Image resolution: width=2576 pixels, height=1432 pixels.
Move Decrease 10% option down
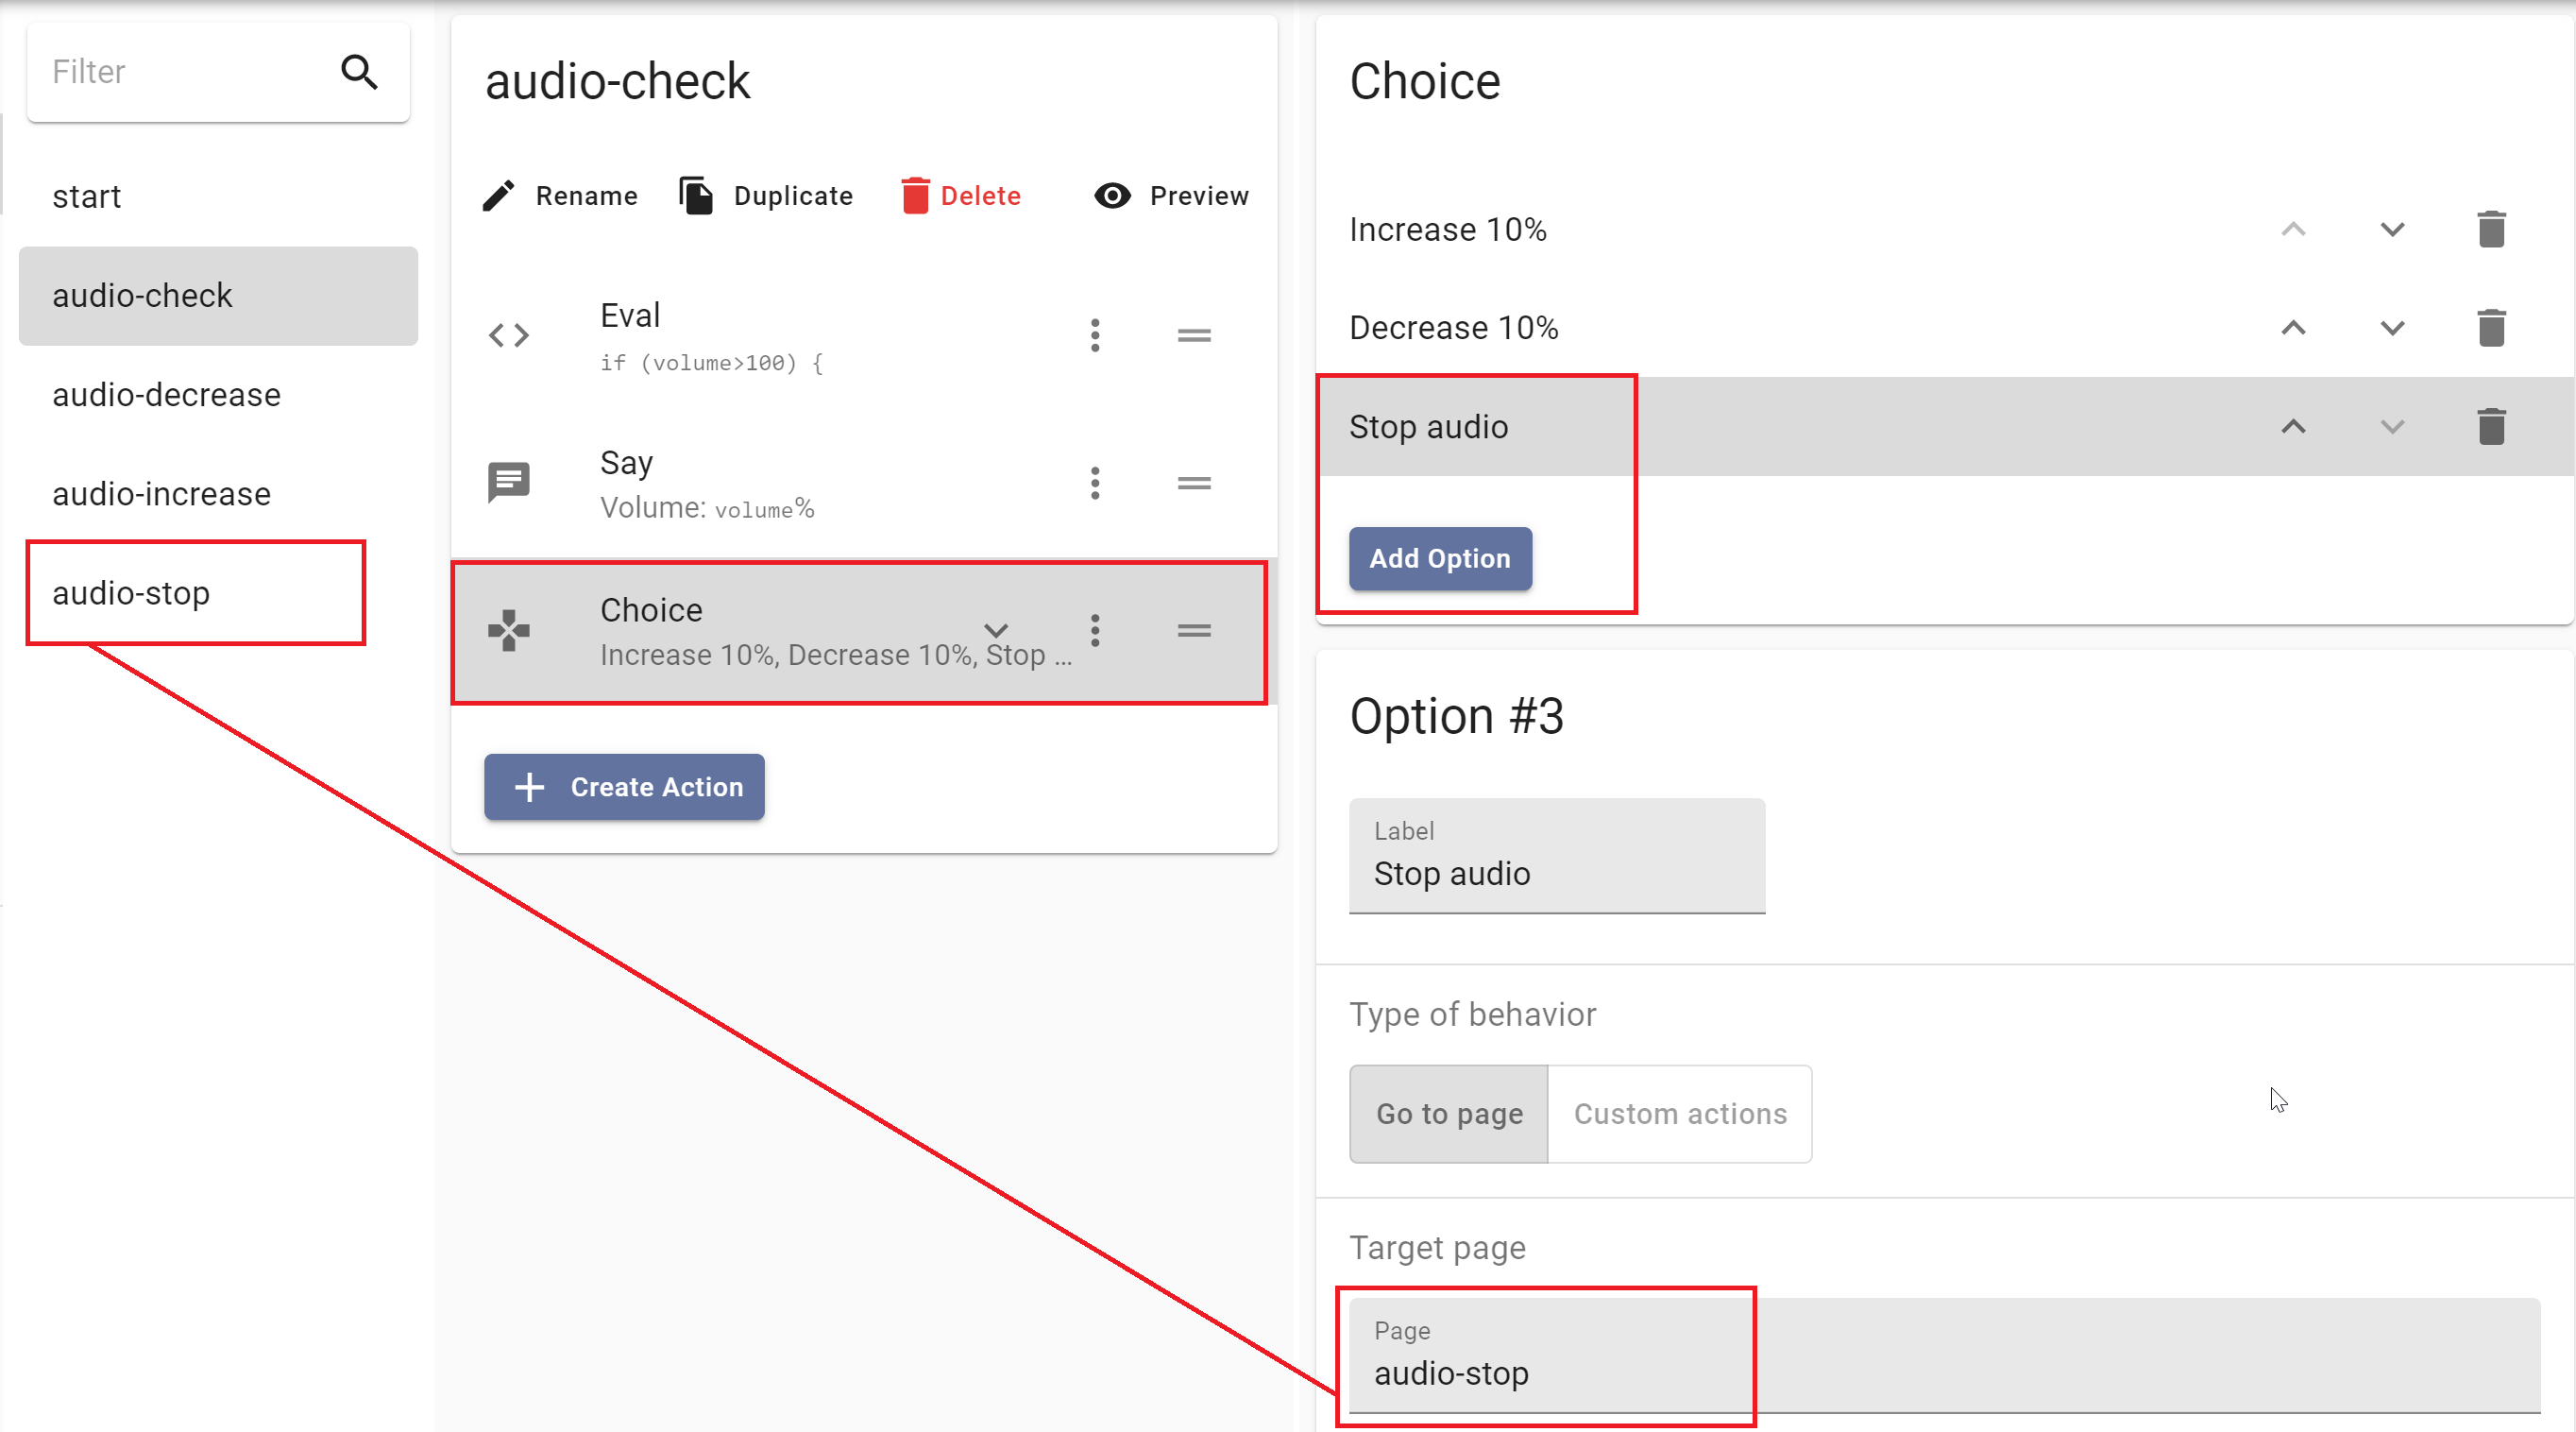(x=2392, y=328)
